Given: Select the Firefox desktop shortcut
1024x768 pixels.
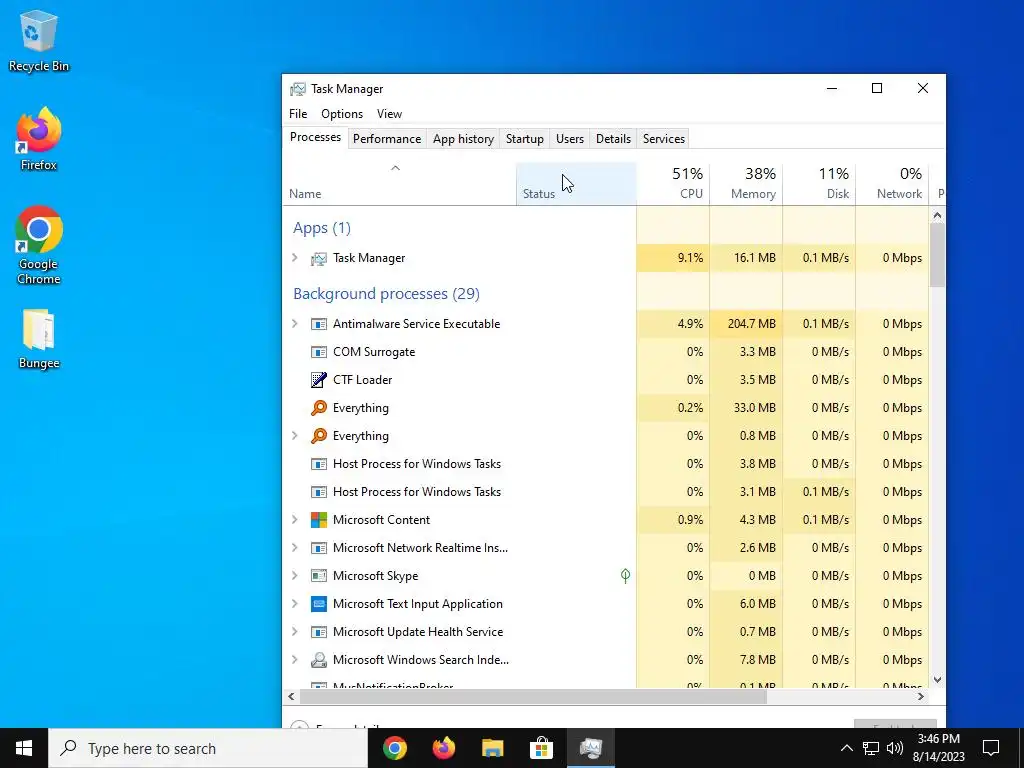Looking at the screenshot, I should pyautogui.click(x=39, y=139).
